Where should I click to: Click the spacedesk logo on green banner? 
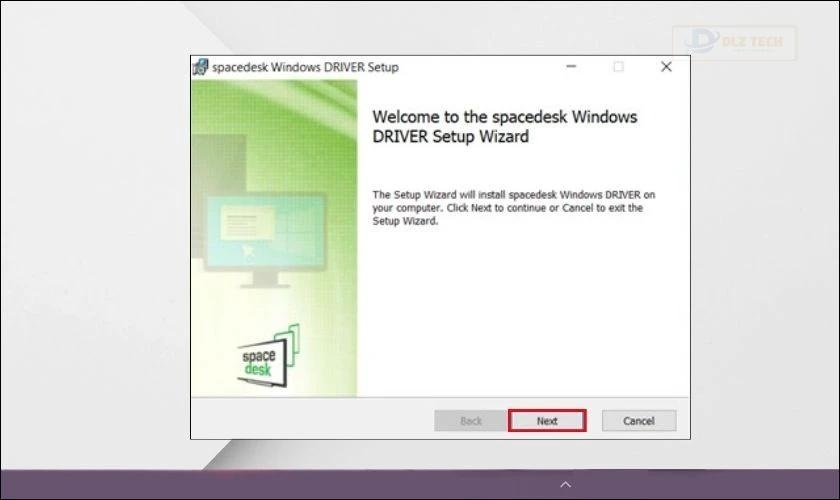pyautogui.click(x=267, y=356)
